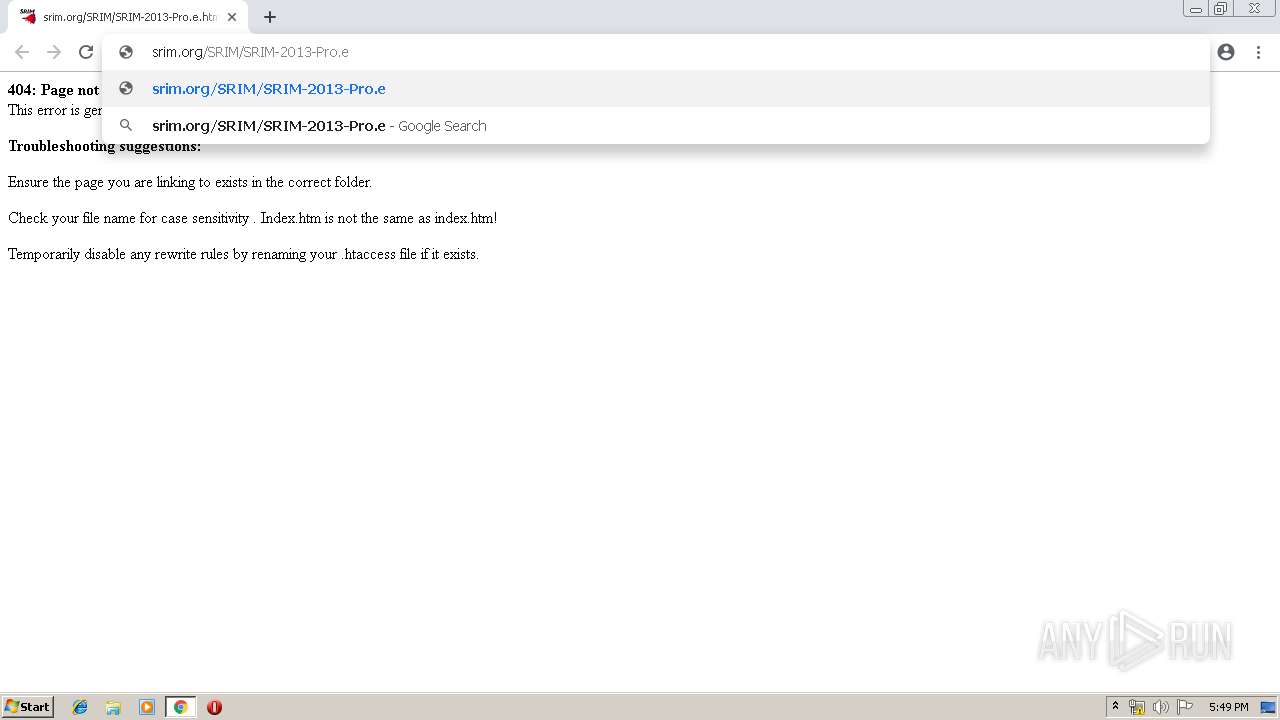This screenshot has width=1280, height=720.
Task: Open Chrome's three-dot menu
Action: point(1258,52)
